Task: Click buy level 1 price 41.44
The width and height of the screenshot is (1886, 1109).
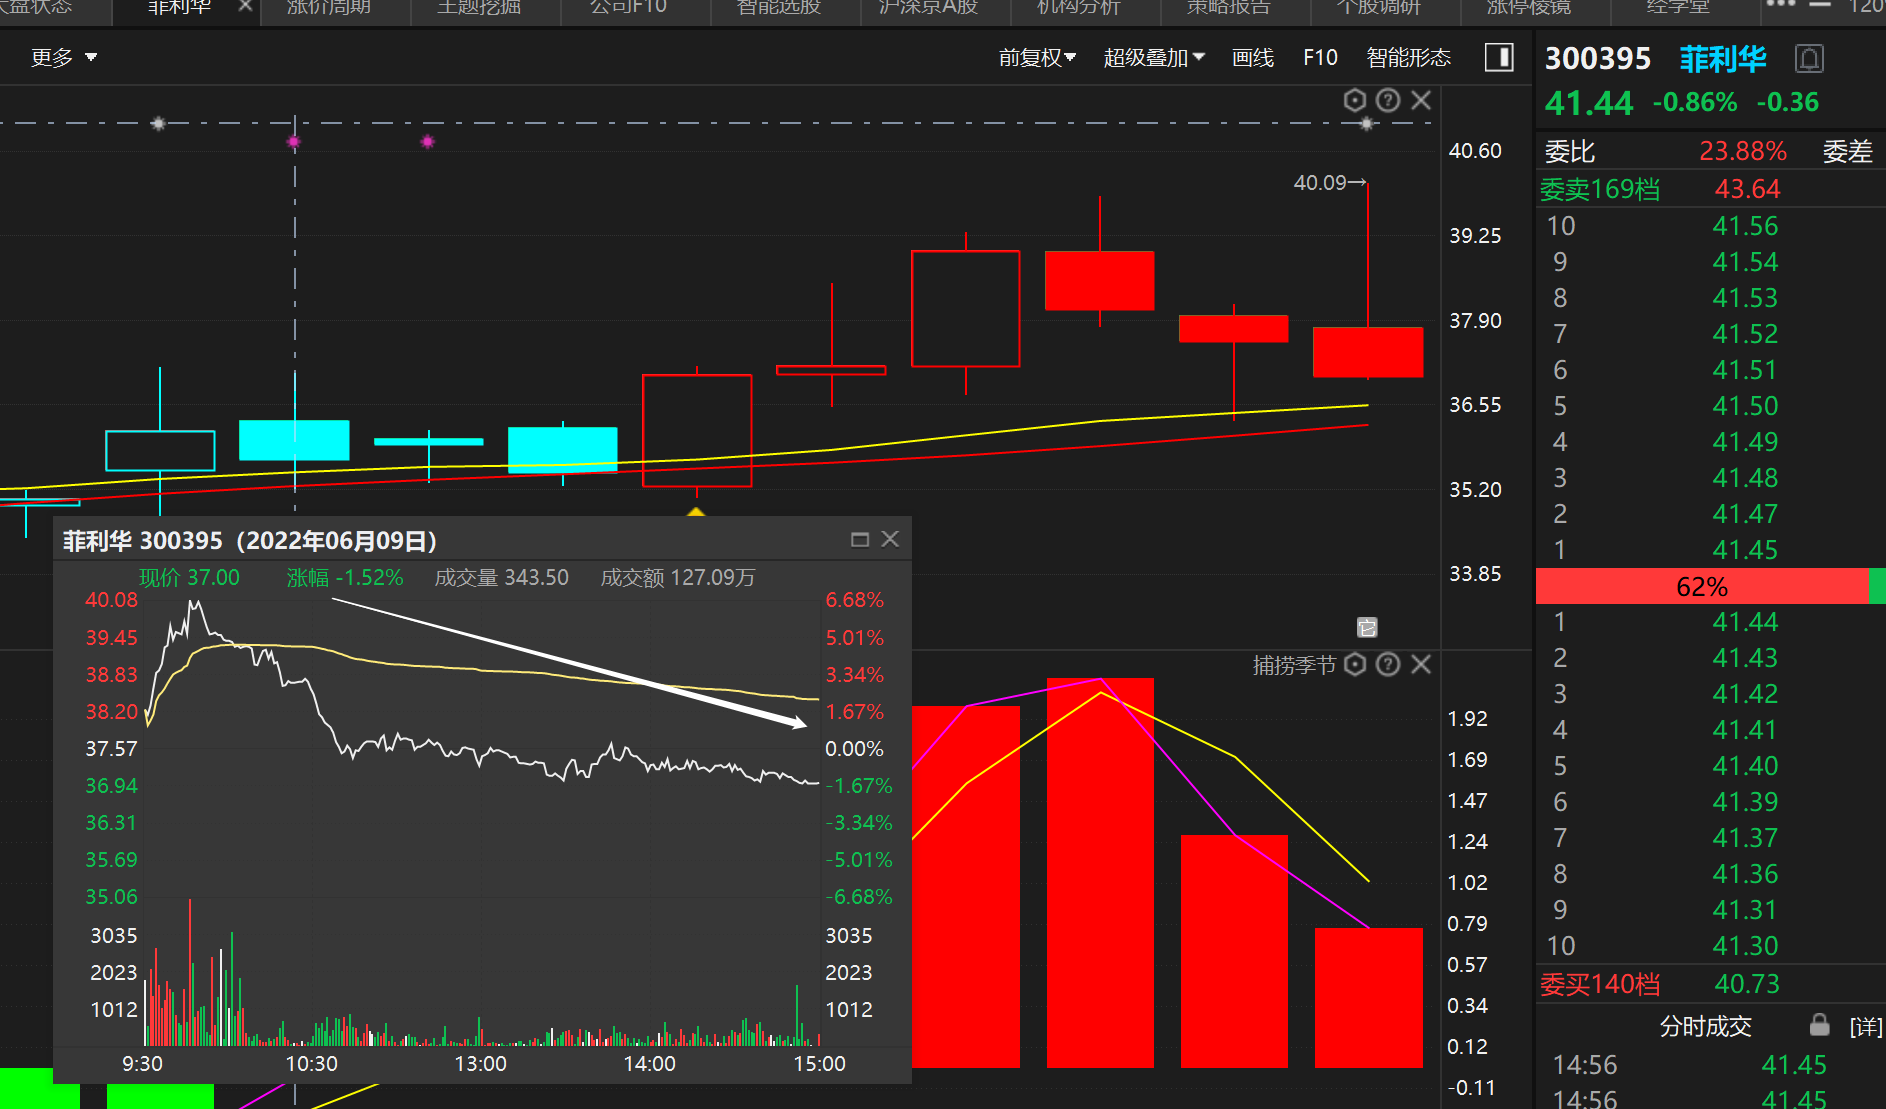Action: [x=1745, y=622]
